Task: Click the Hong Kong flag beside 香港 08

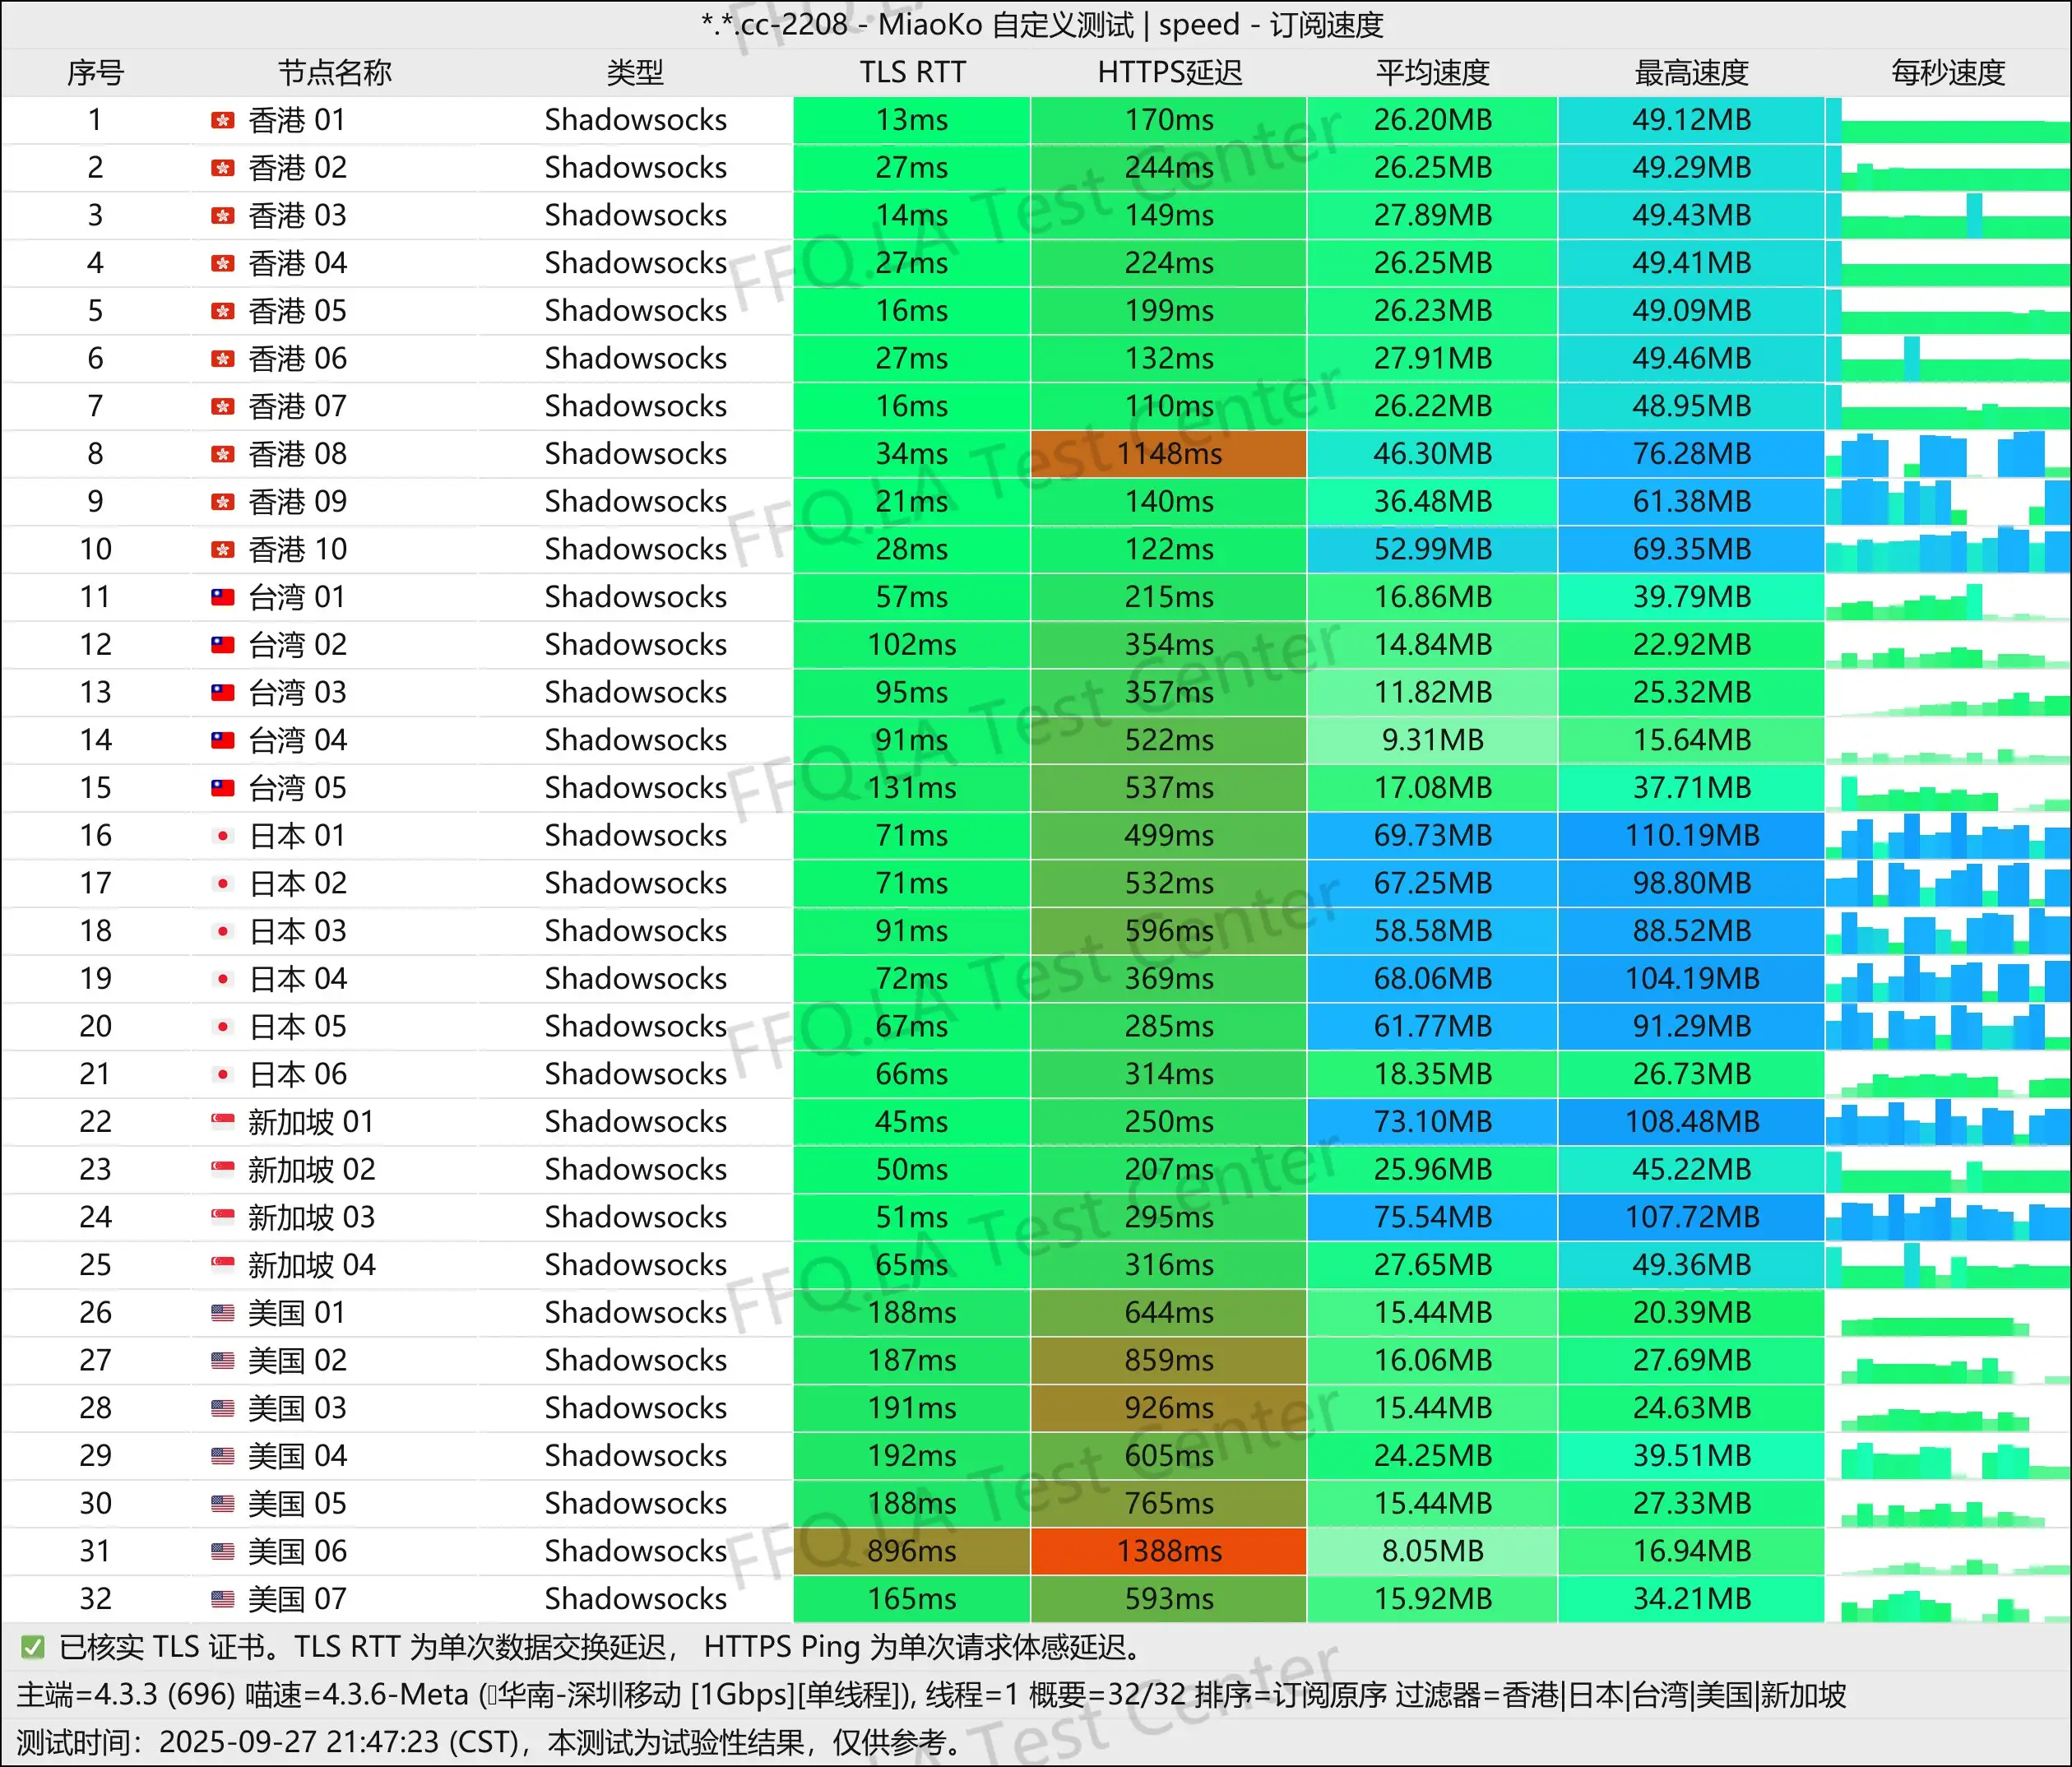Action: [x=222, y=454]
